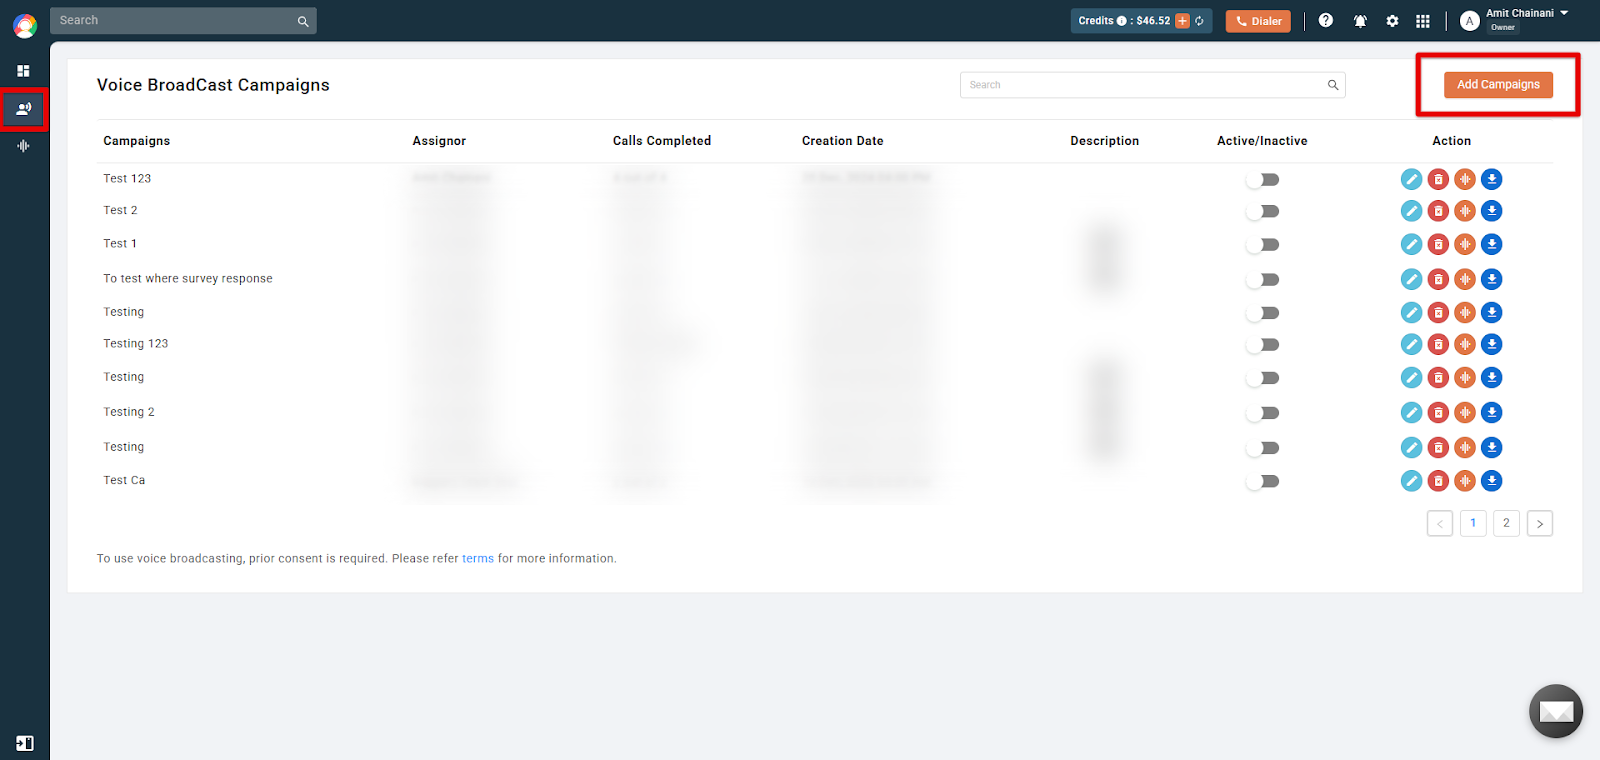Image resolution: width=1600 pixels, height=760 pixels.
Task: Toggle active switch for Test Ca
Action: (1263, 482)
